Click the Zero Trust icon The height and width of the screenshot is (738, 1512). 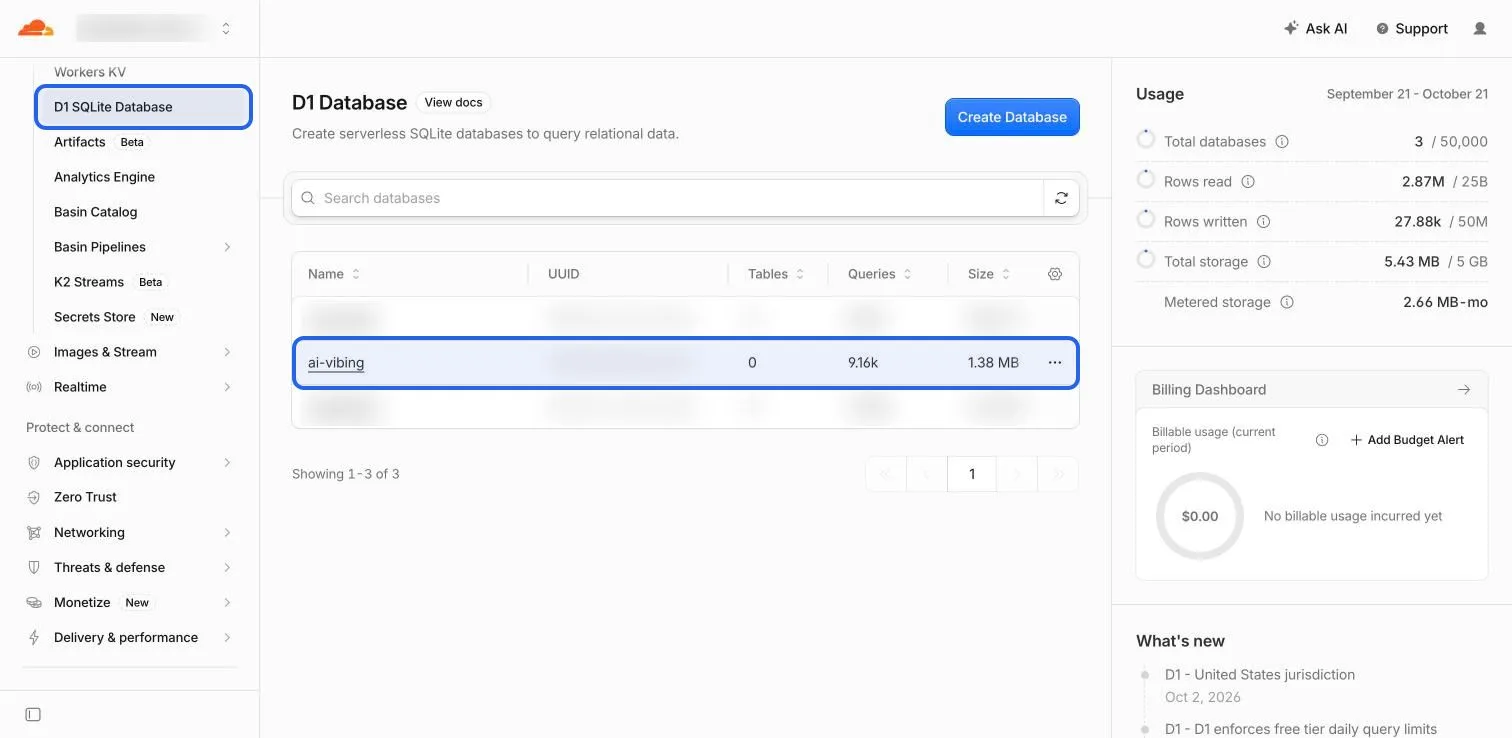click(34, 497)
